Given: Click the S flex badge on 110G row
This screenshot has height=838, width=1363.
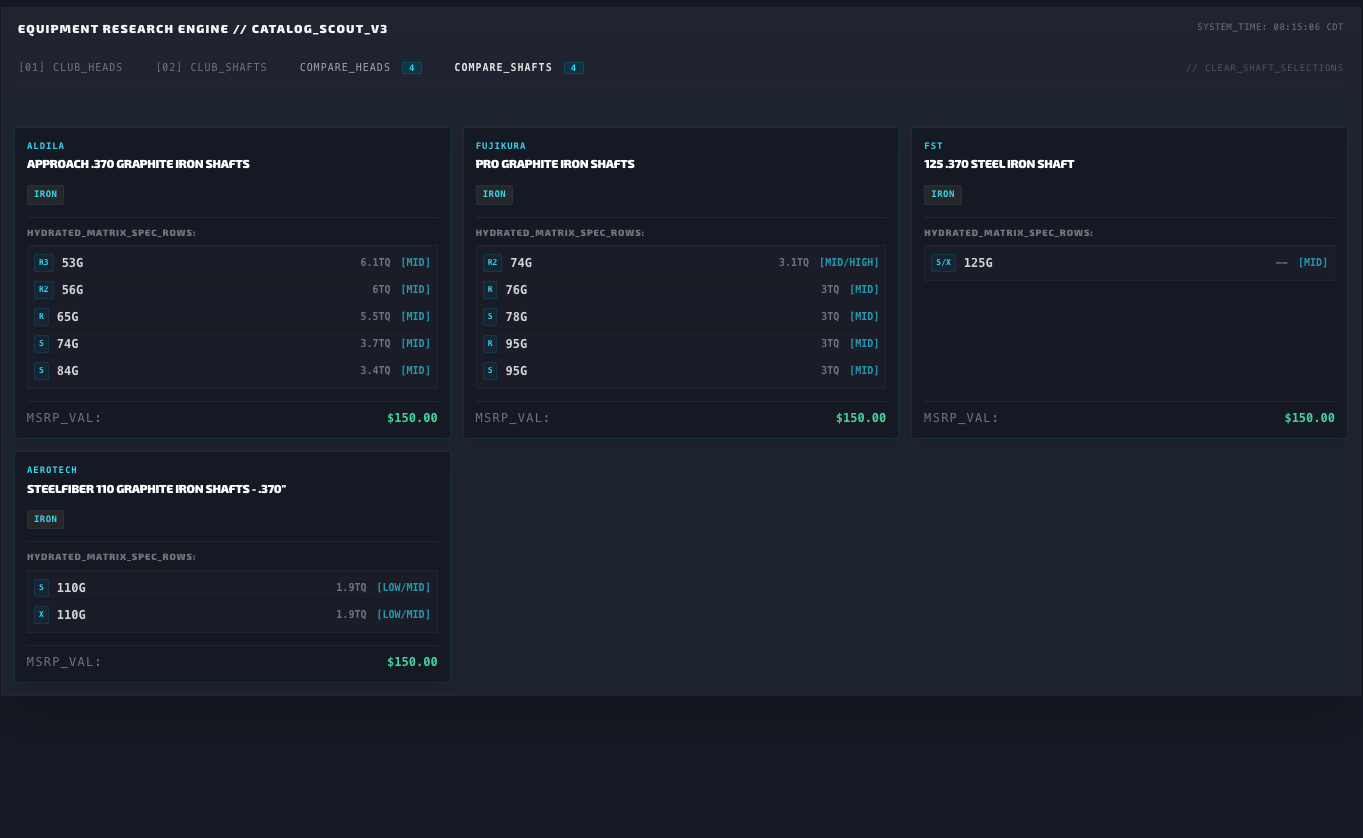Looking at the screenshot, I should [x=41, y=588].
